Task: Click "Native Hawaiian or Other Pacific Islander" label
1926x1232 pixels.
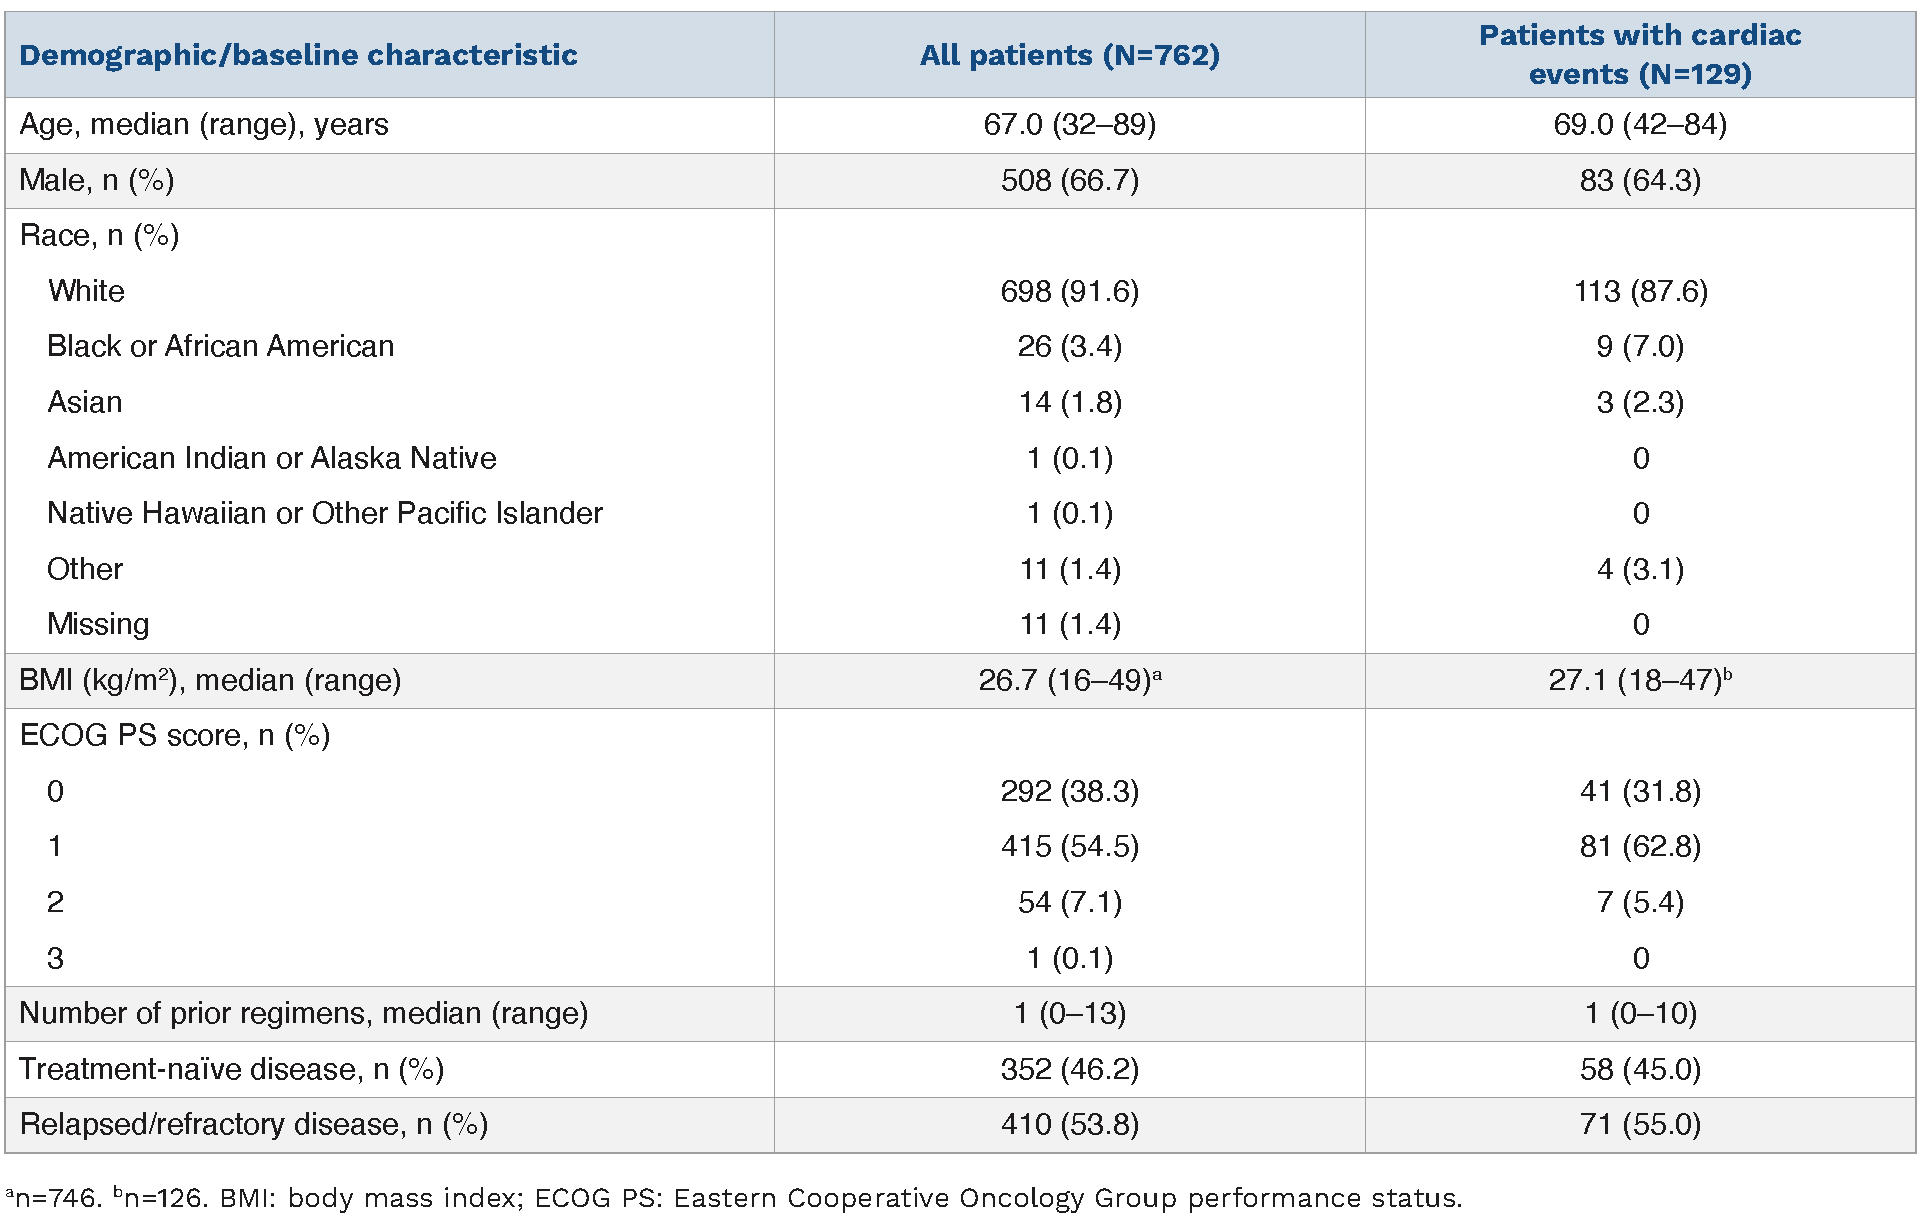Action: [325, 513]
